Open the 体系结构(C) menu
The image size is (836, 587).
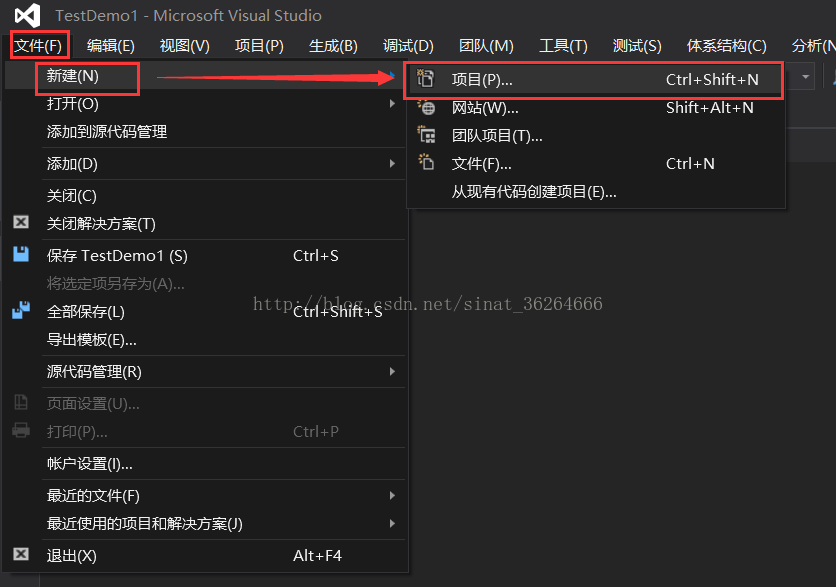point(727,46)
